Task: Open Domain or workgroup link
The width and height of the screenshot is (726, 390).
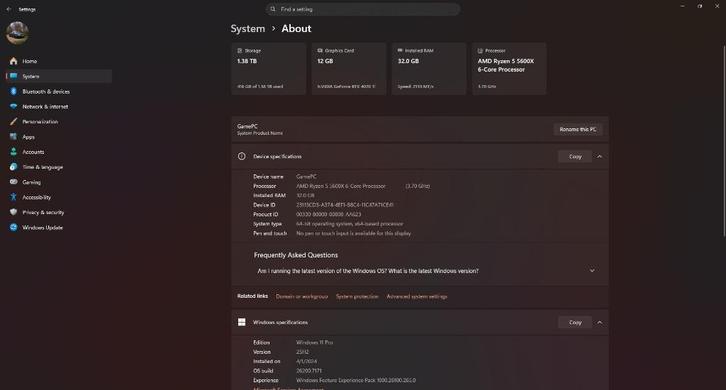Action: pyautogui.click(x=302, y=296)
